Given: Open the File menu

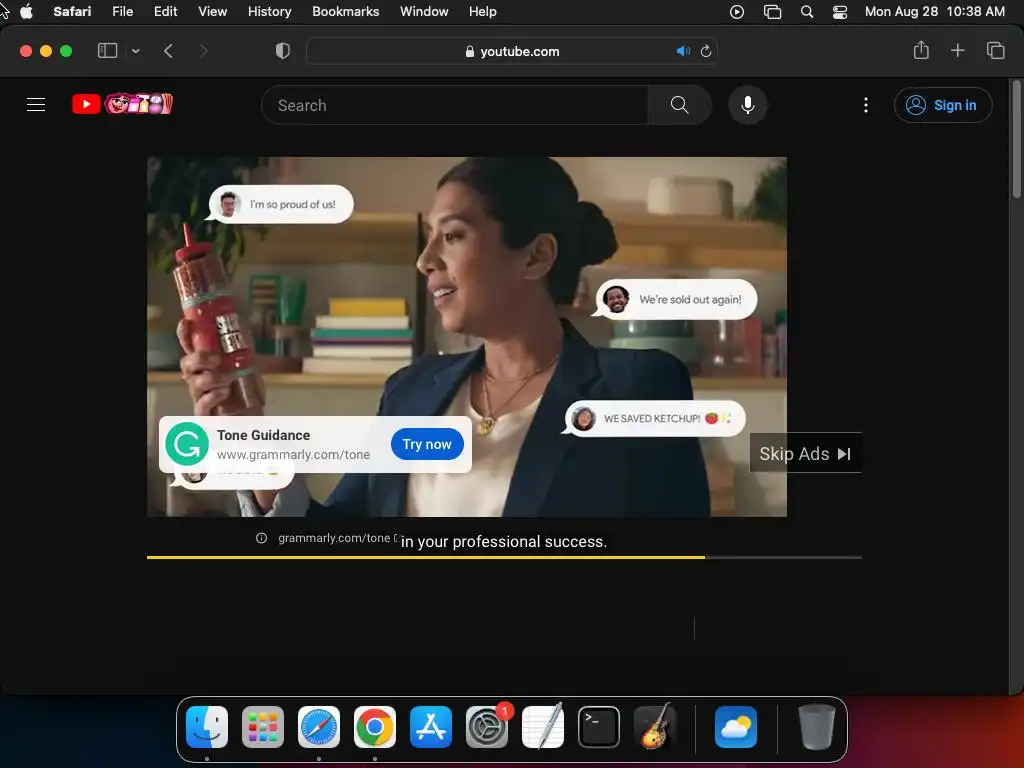Looking at the screenshot, I should pos(122,12).
